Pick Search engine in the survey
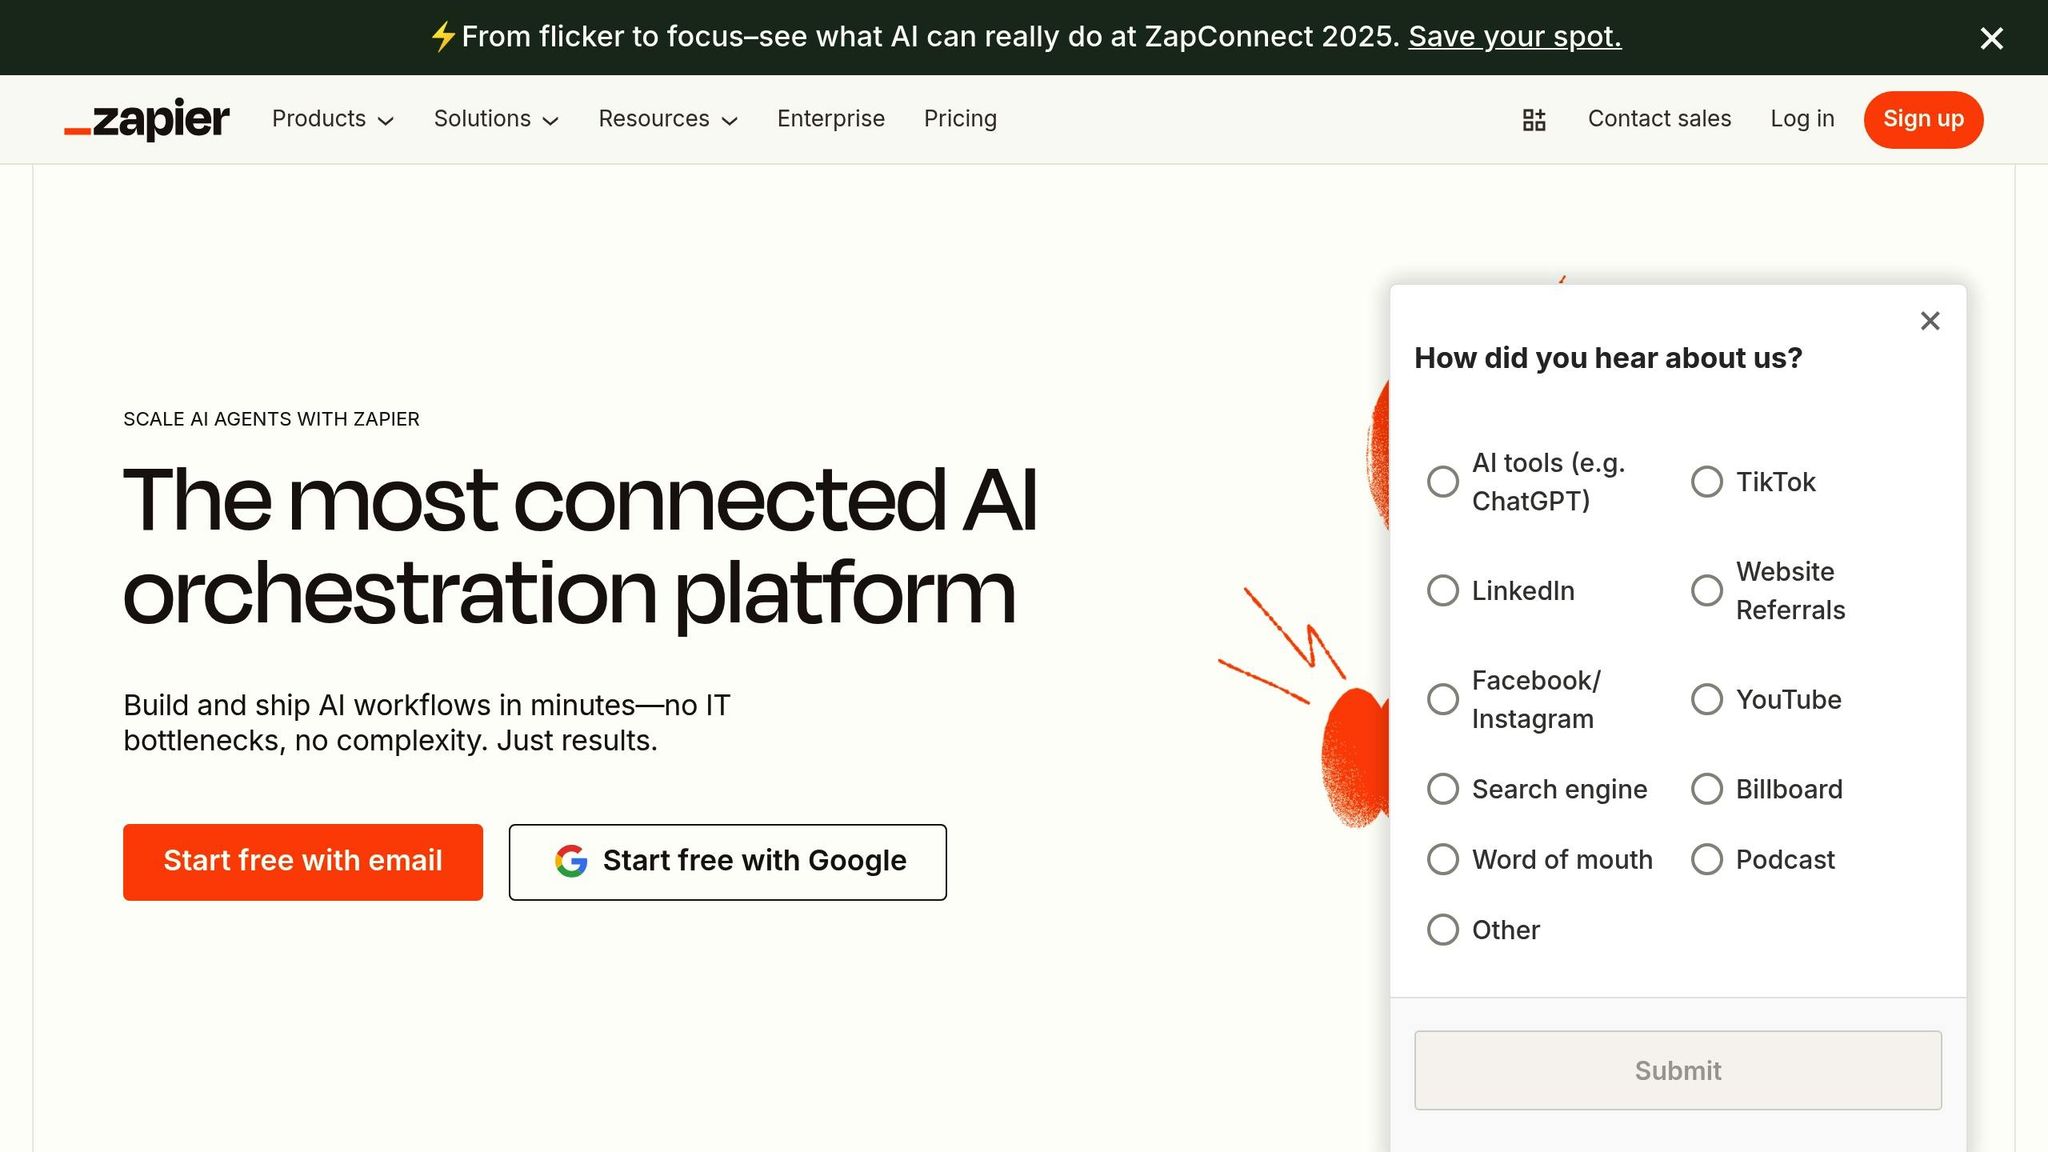Viewport: 2048px width, 1152px height. [1443, 789]
